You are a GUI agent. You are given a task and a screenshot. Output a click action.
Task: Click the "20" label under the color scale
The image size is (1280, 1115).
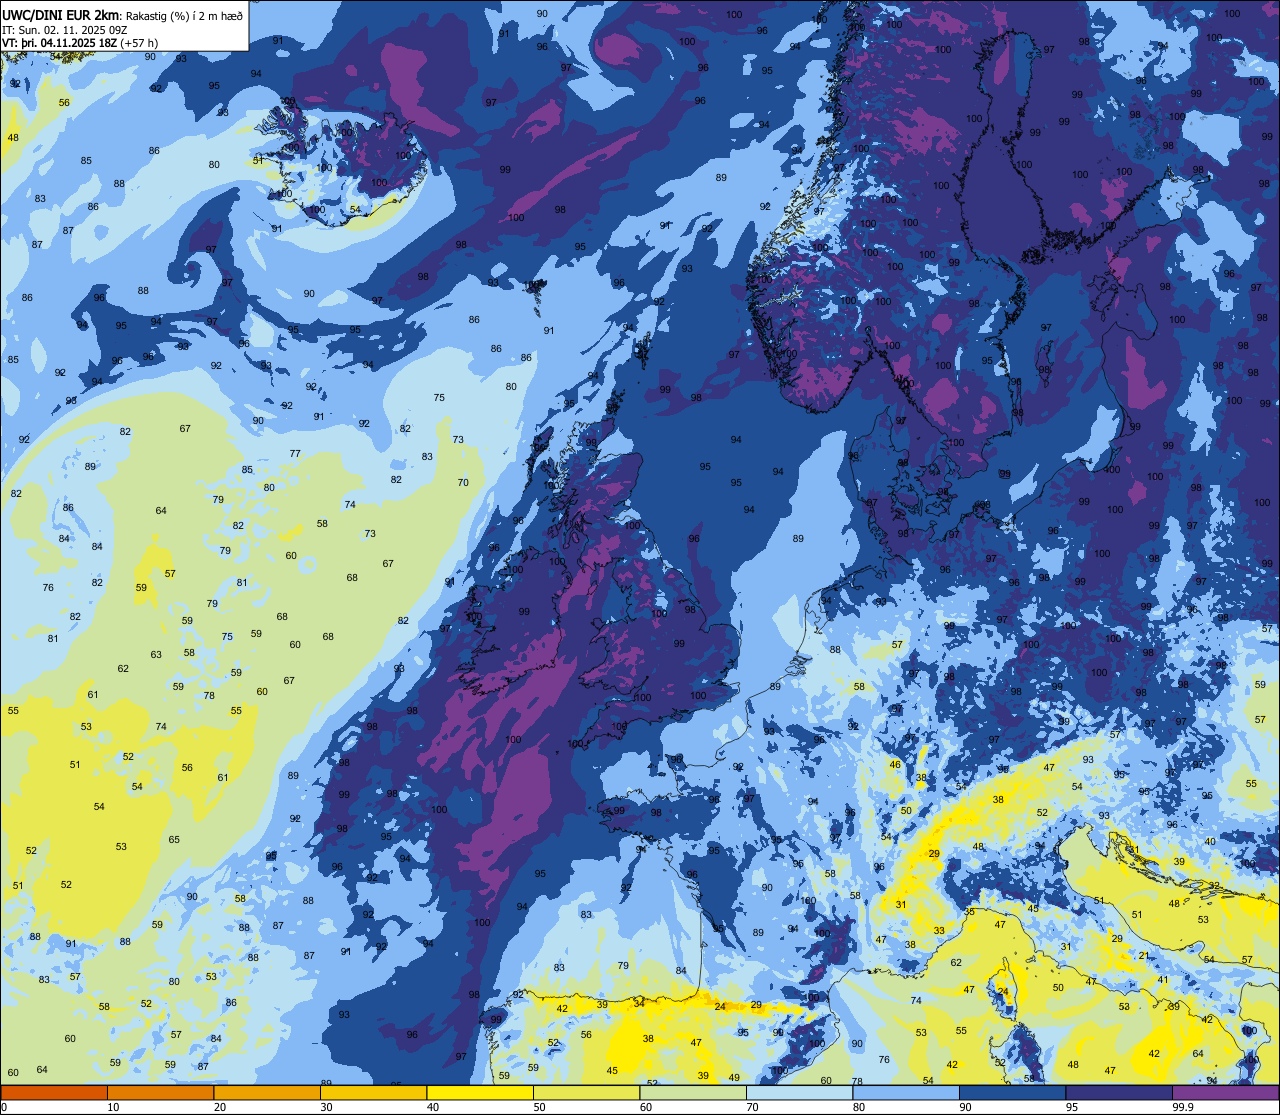pos(220,1107)
